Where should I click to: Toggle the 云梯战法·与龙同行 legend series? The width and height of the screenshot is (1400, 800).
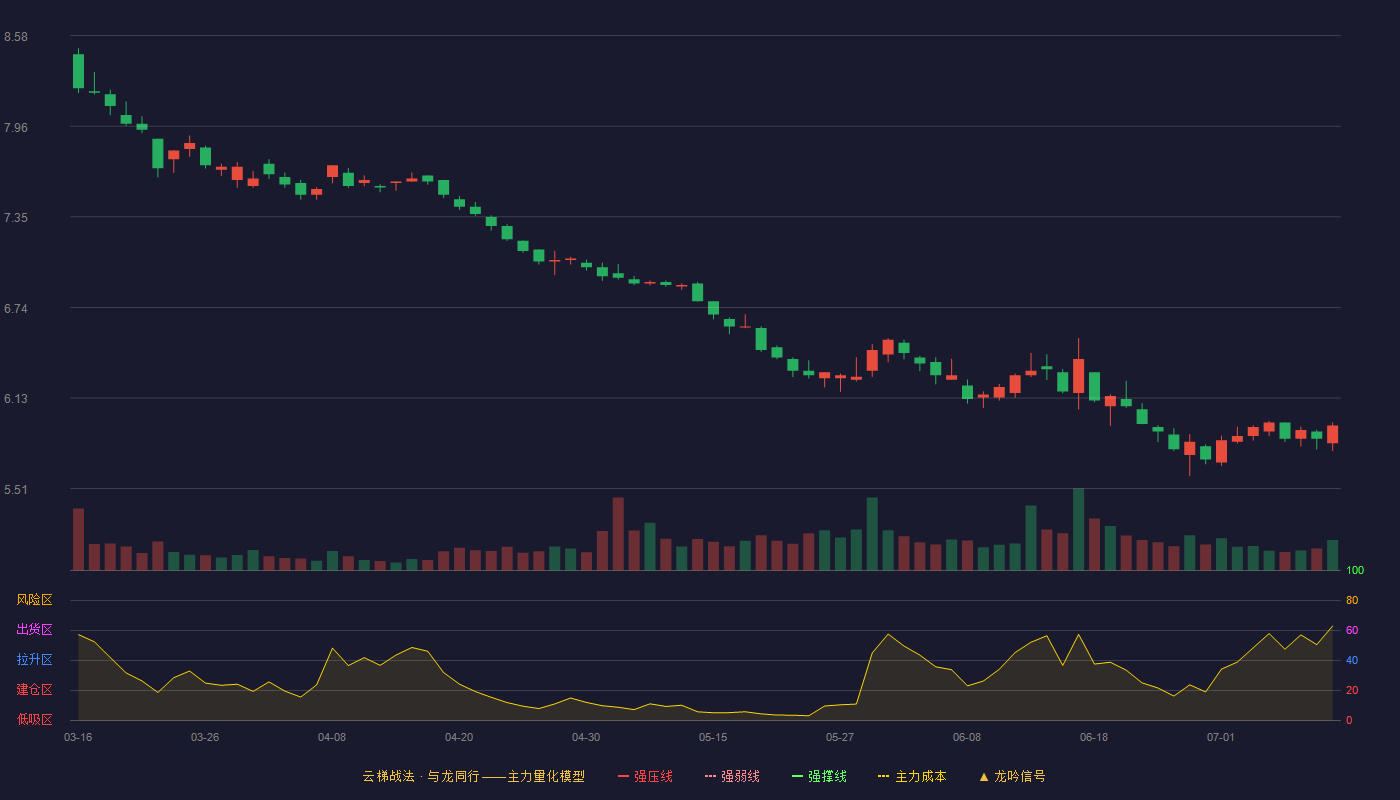[x=474, y=776]
